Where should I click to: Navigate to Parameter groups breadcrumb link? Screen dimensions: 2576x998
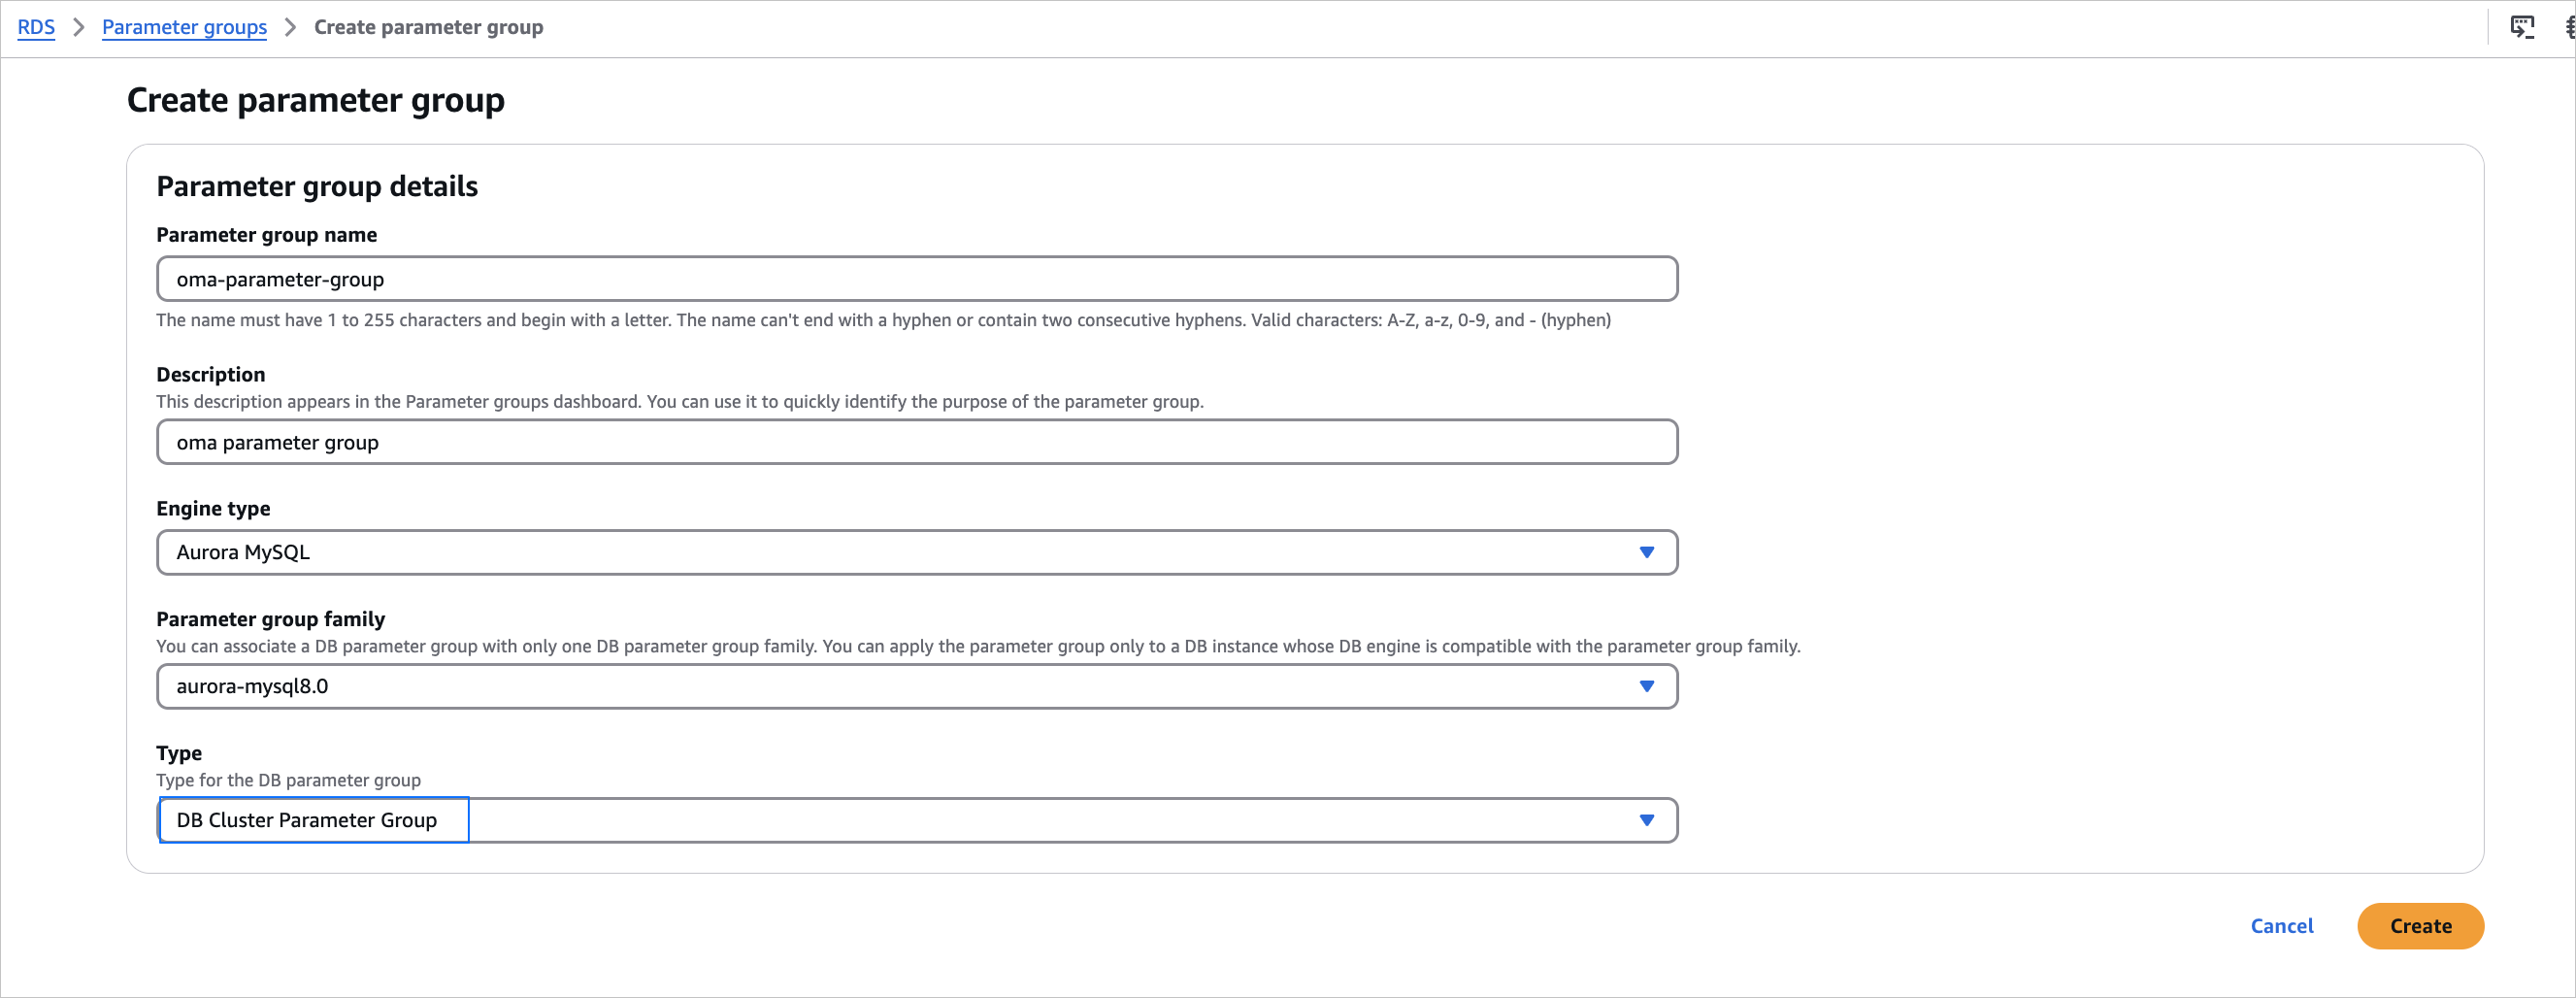coord(184,27)
